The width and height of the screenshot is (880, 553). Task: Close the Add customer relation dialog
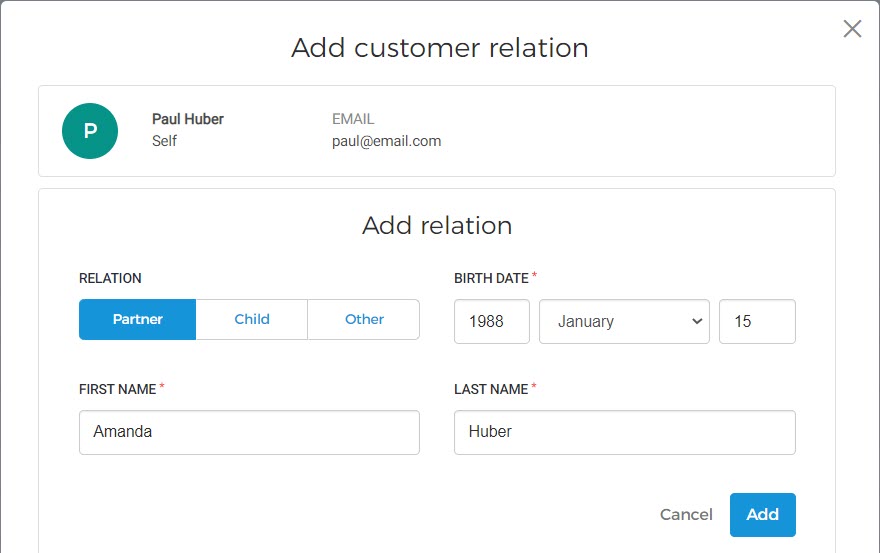[x=852, y=29]
